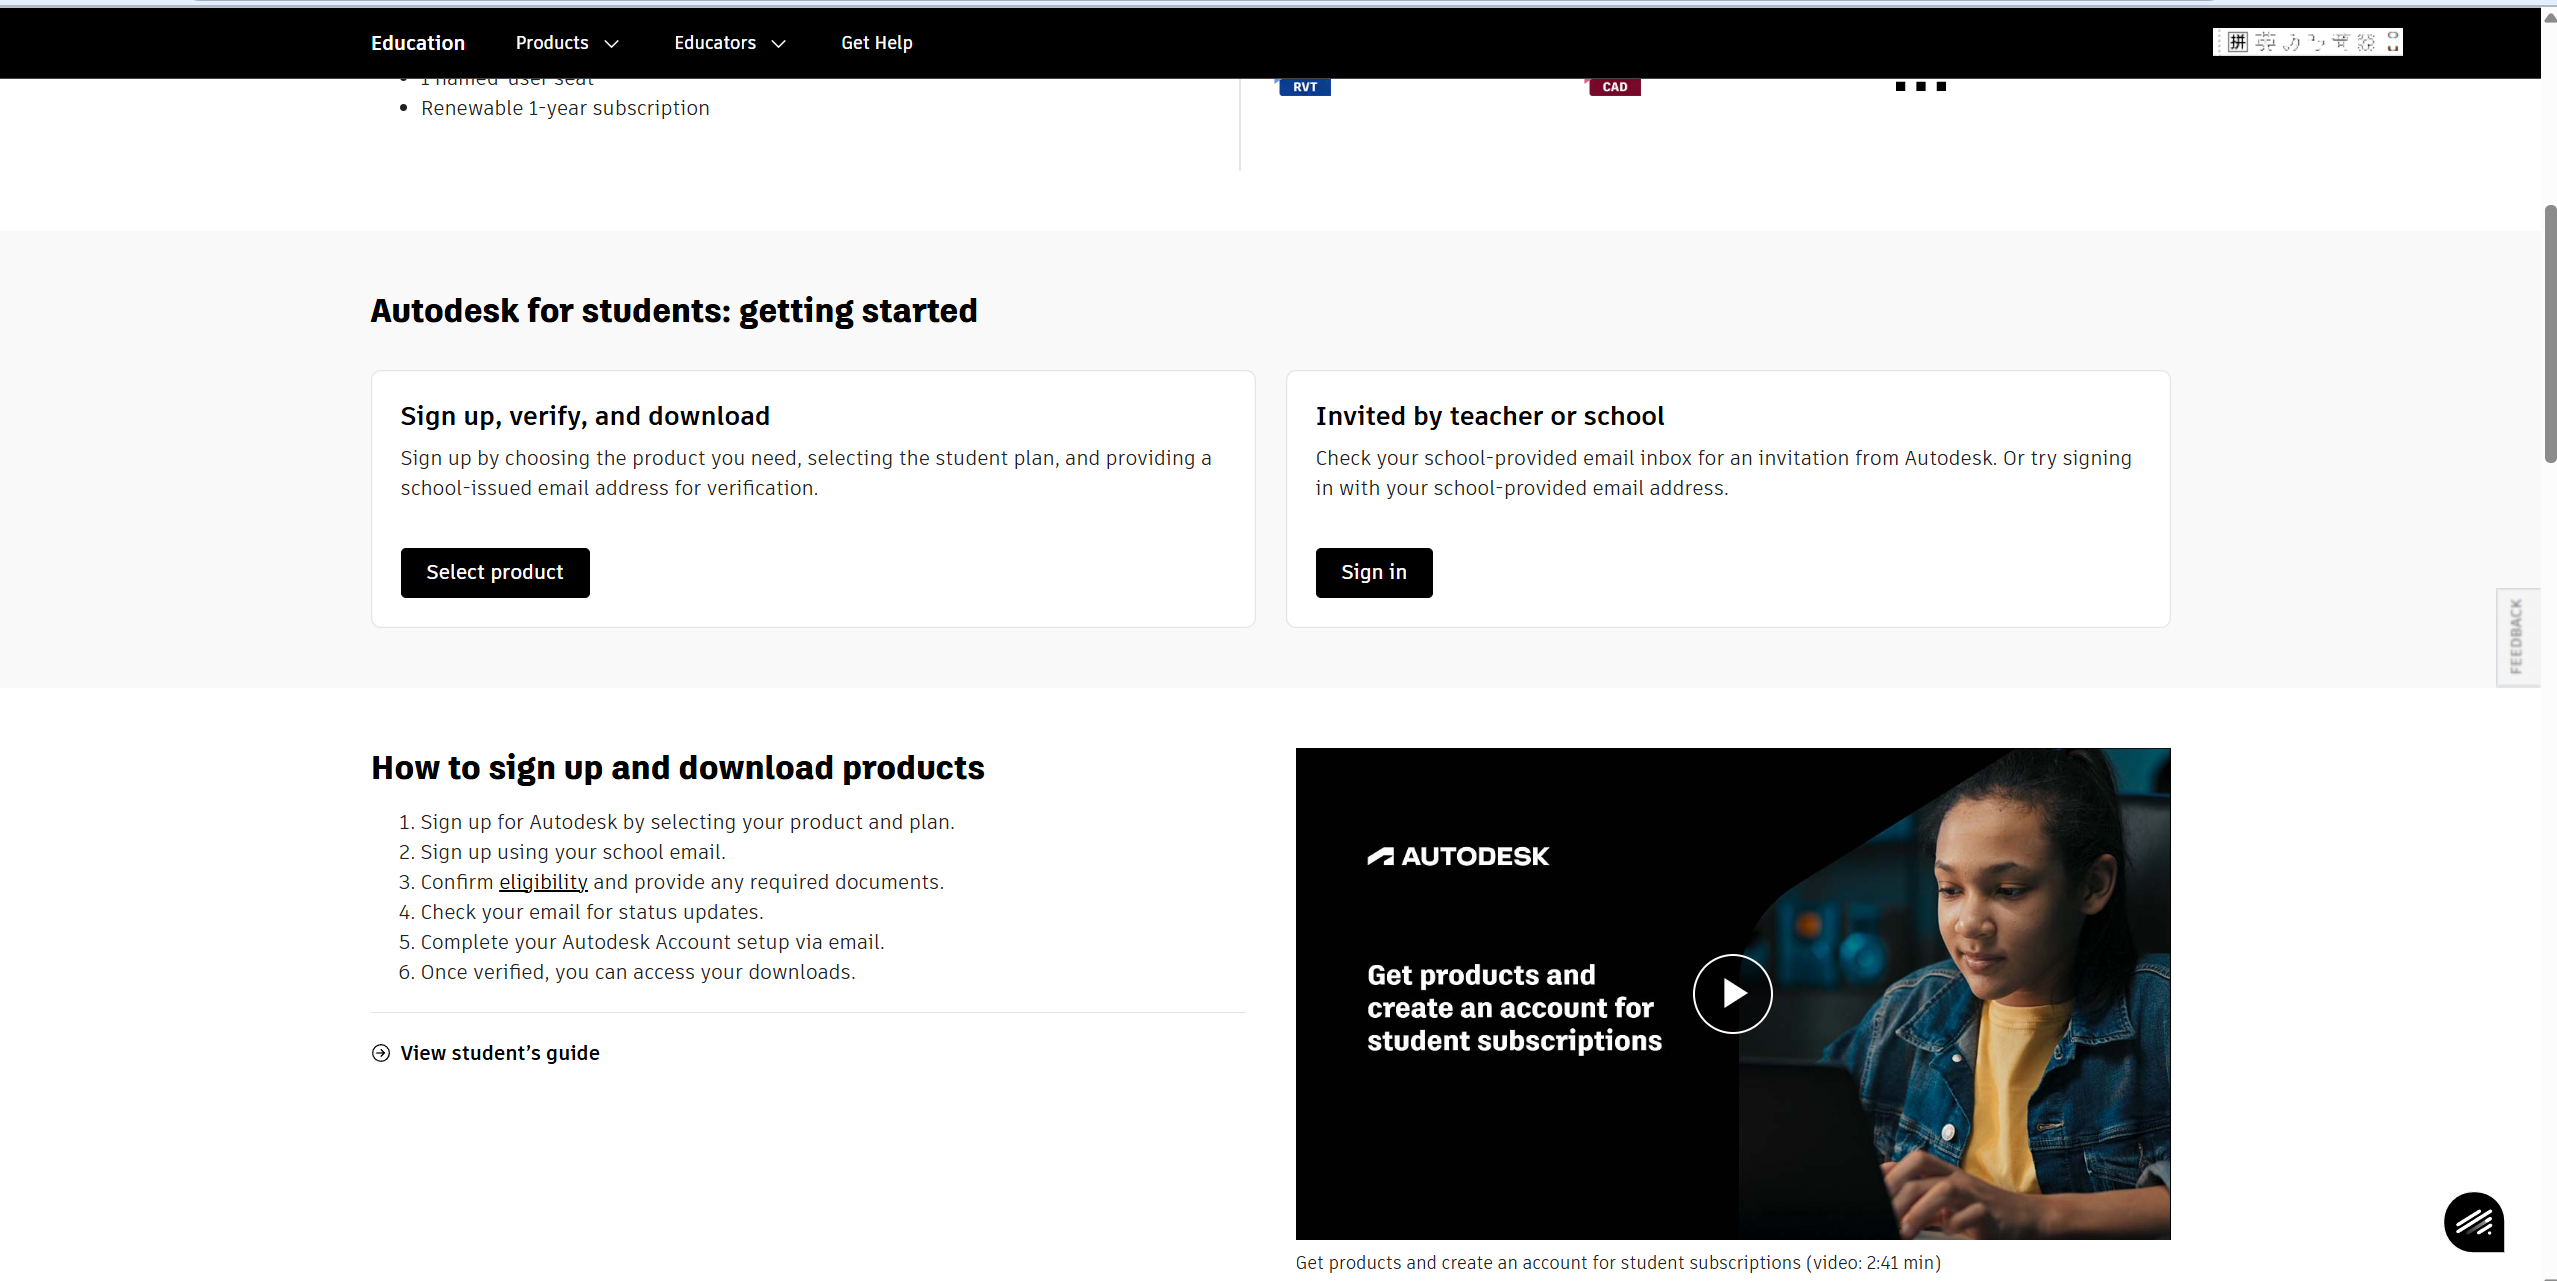Click 'Check your school-provided email inbox' paragraph
2557x1281 pixels.
point(1724,473)
